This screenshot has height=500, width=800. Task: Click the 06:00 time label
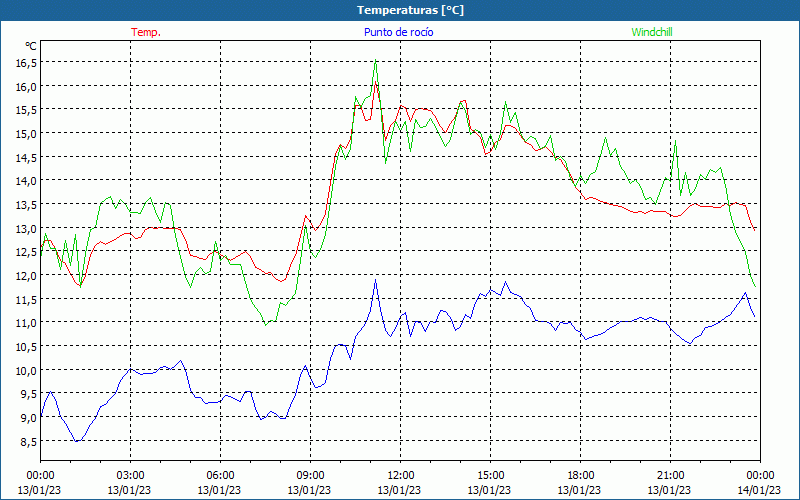(x=220, y=476)
